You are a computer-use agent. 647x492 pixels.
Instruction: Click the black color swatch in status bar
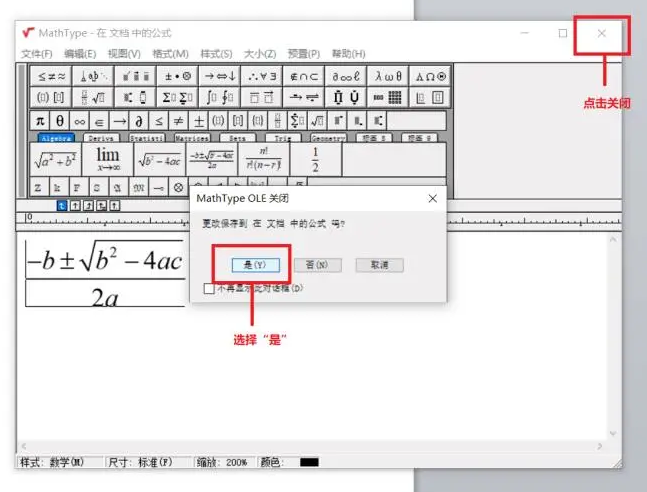pos(309,462)
